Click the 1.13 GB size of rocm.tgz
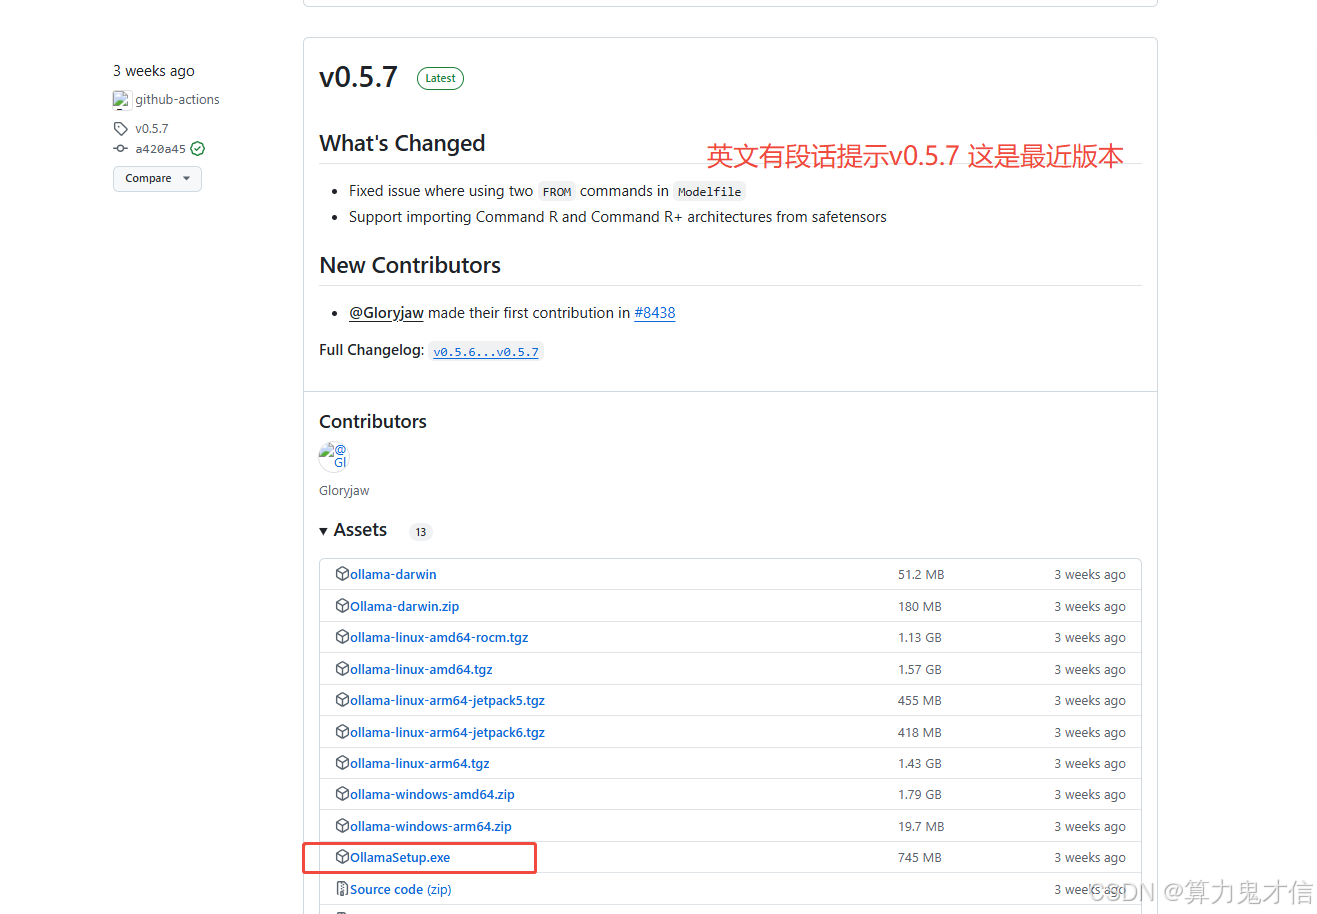Viewport: 1317px width, 914px height. pos(919,637)
